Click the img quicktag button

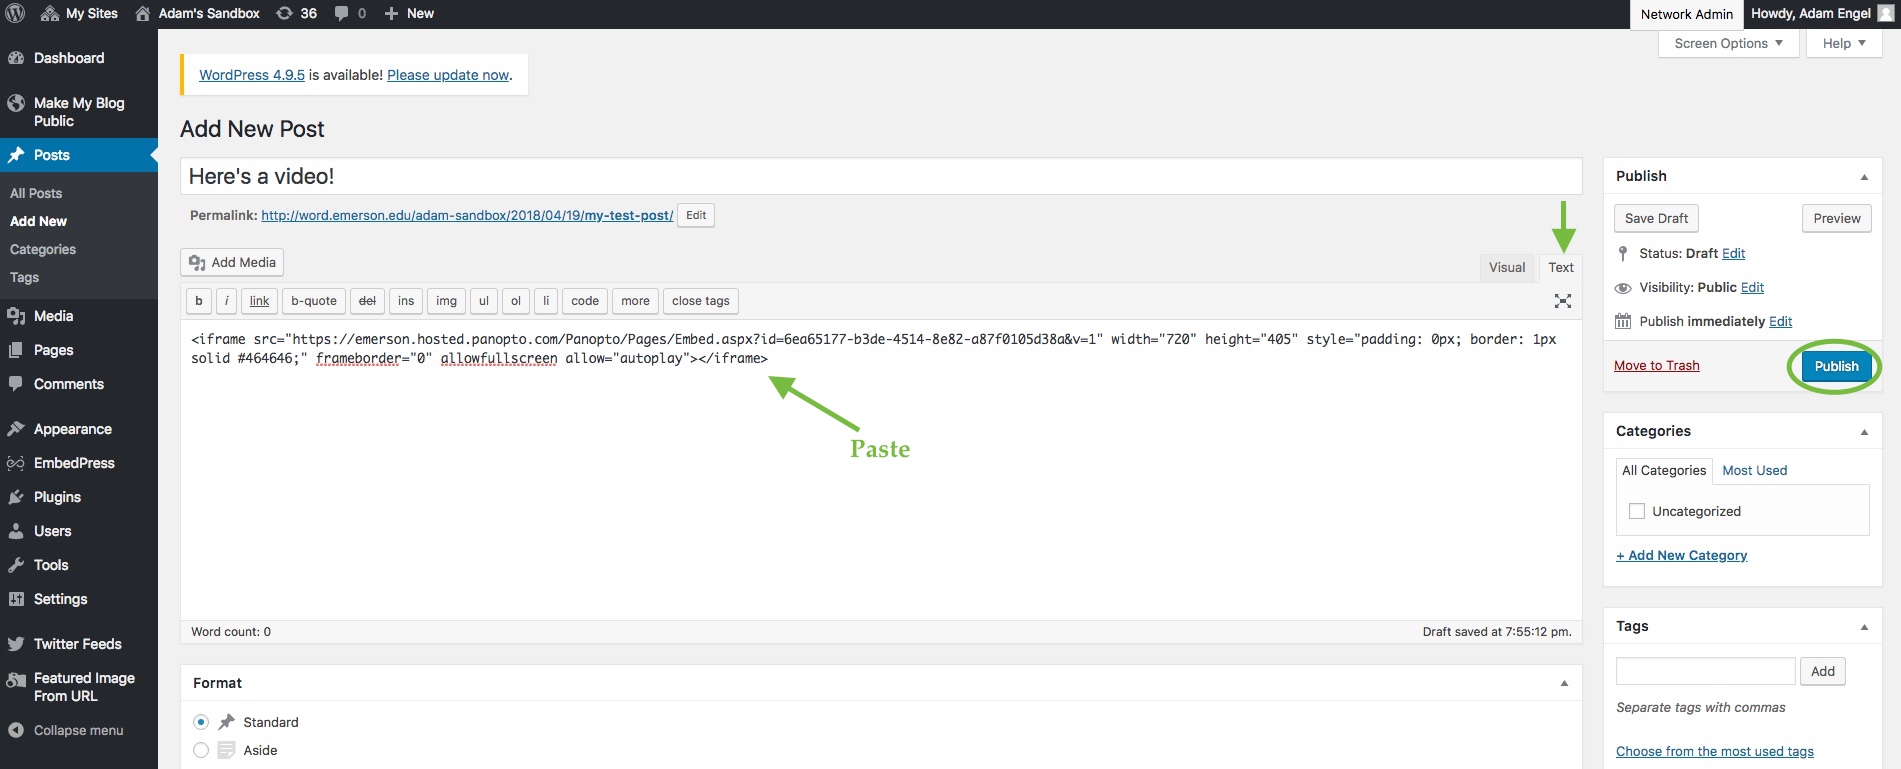point(446,301)
